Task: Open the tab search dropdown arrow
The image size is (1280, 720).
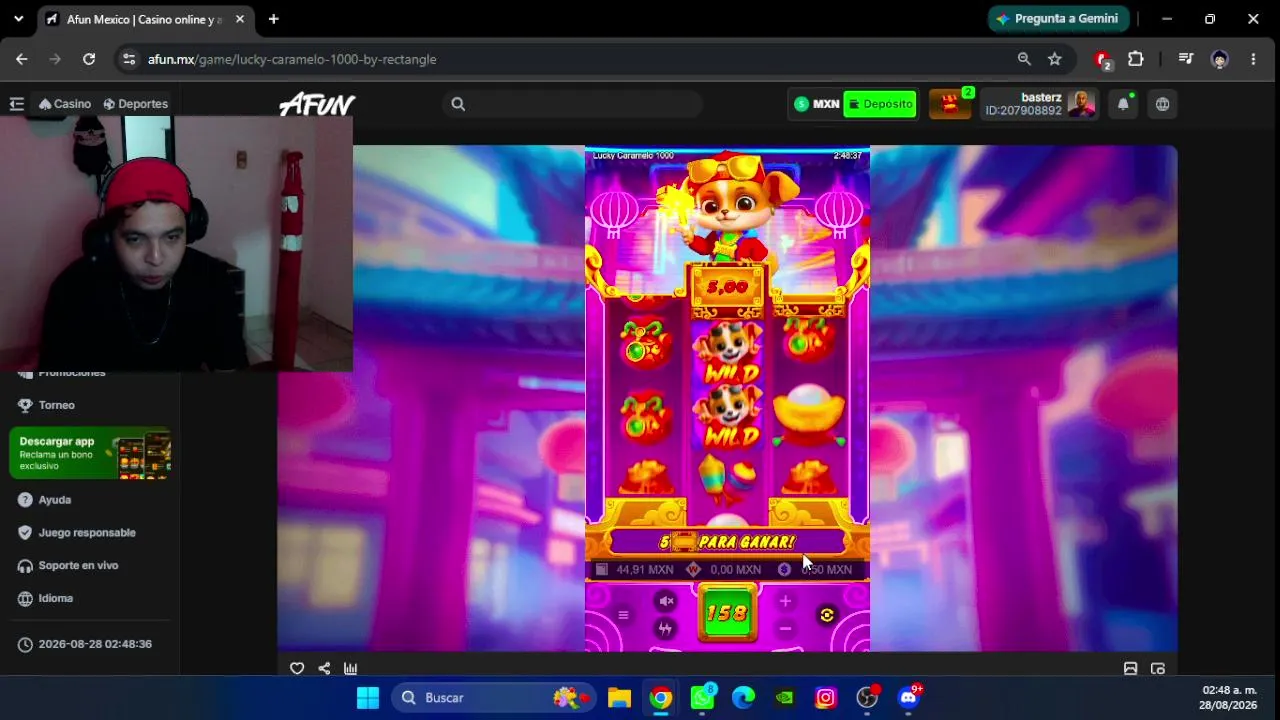Action: 18,19
